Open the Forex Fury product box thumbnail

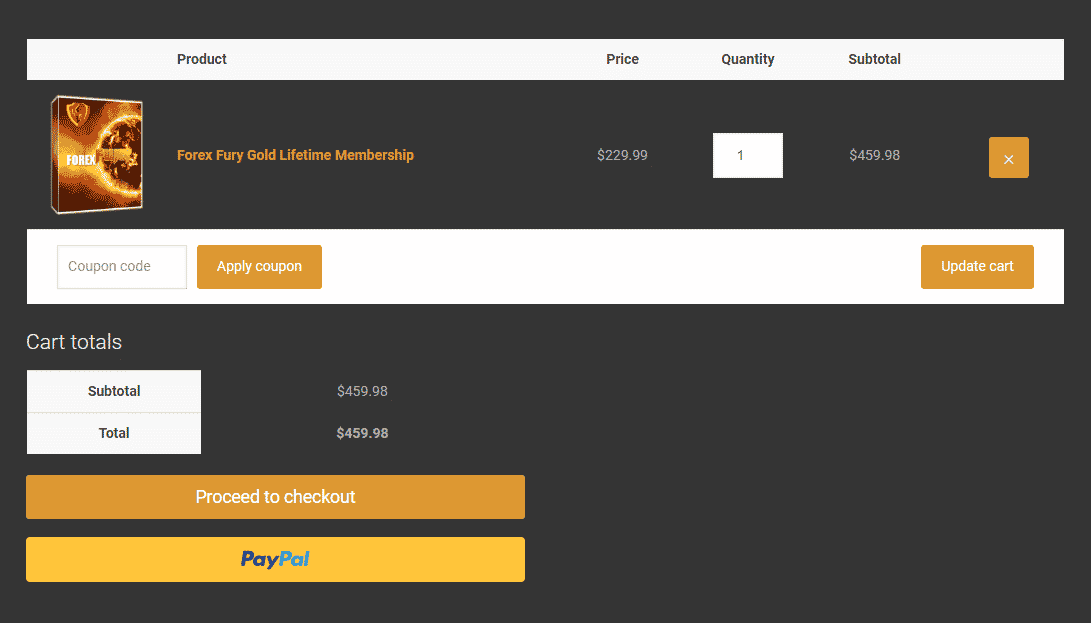[97, 155]
